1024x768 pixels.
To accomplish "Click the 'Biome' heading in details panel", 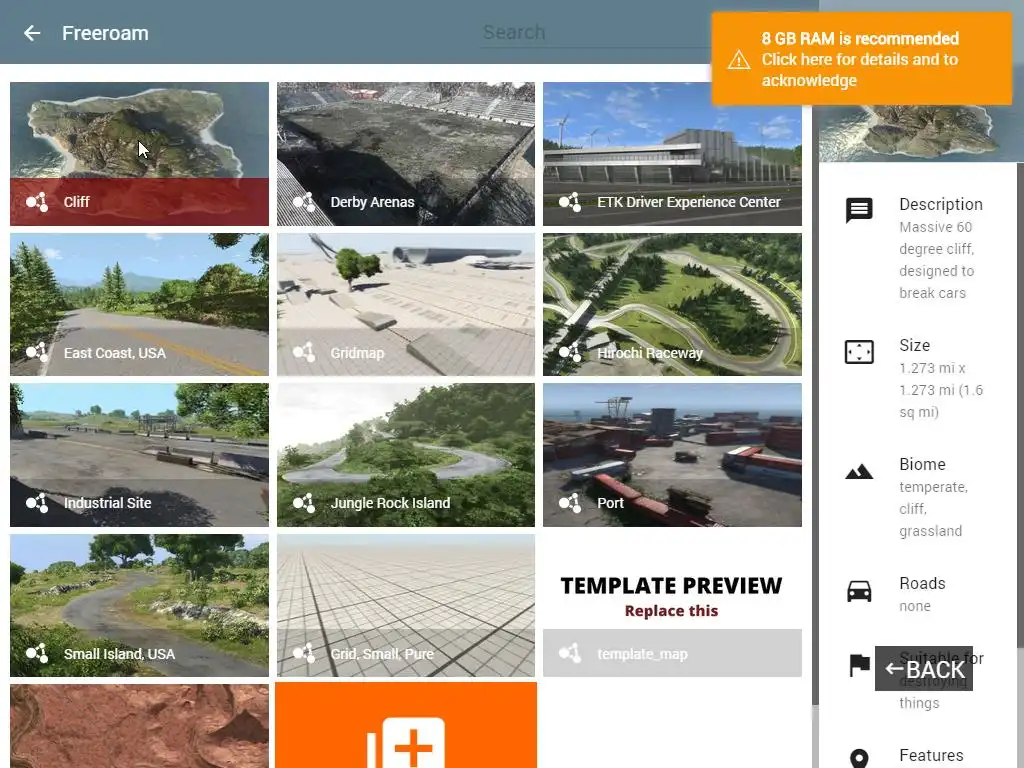I will (x=922, y=464).
